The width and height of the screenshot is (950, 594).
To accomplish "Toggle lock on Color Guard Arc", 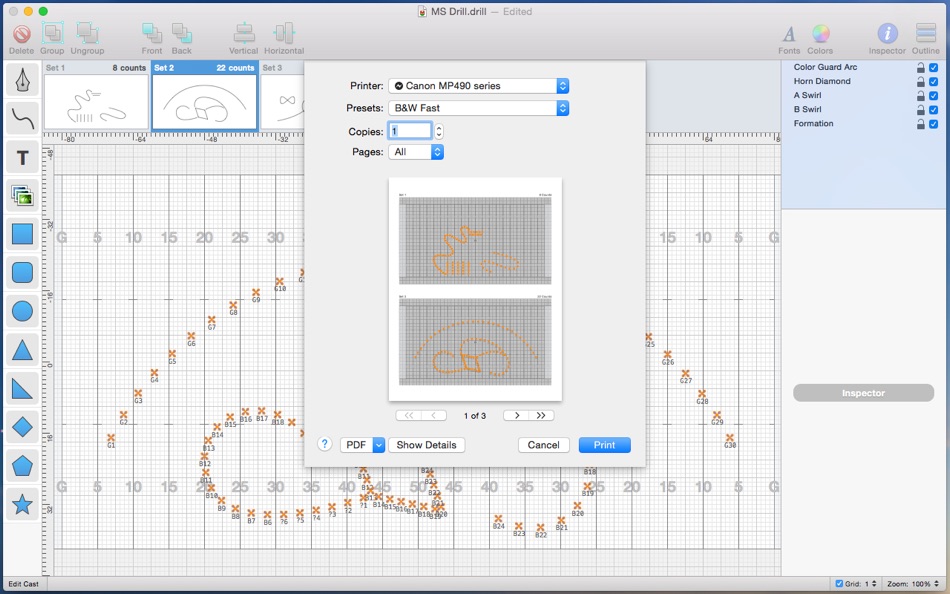I will pyautogui.click(x=920, y=67).
